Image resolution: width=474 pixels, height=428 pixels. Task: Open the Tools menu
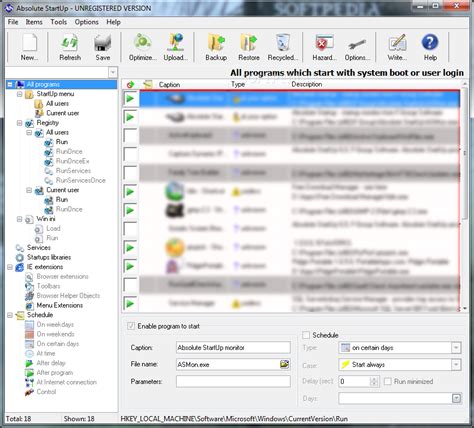[x=59, y=22]
